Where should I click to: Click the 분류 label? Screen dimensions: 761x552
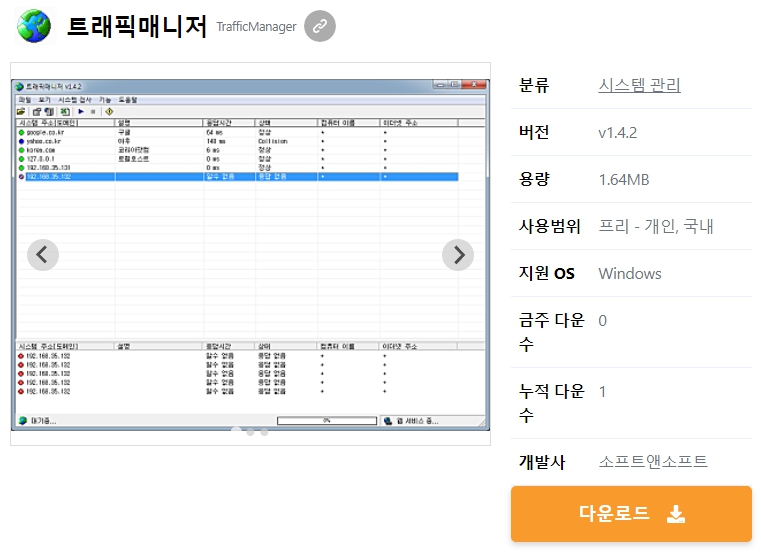[534, 85]
